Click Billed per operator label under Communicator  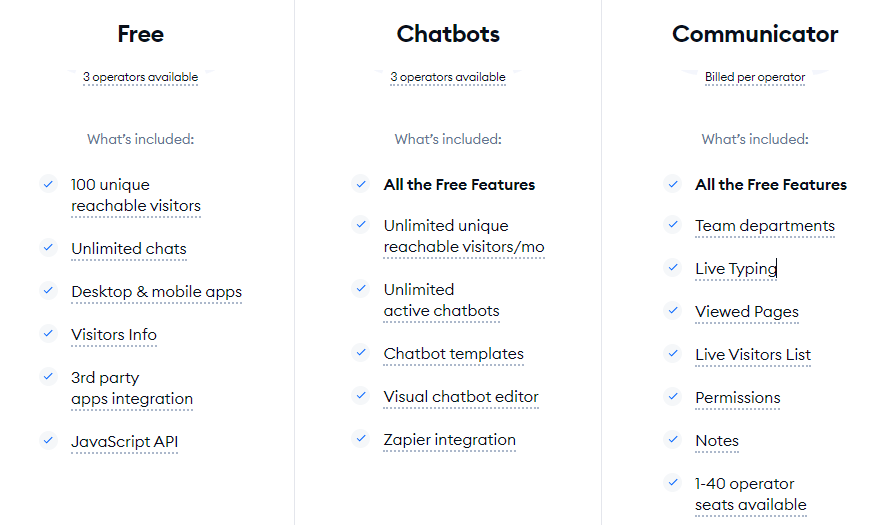[x=755, y=77]
